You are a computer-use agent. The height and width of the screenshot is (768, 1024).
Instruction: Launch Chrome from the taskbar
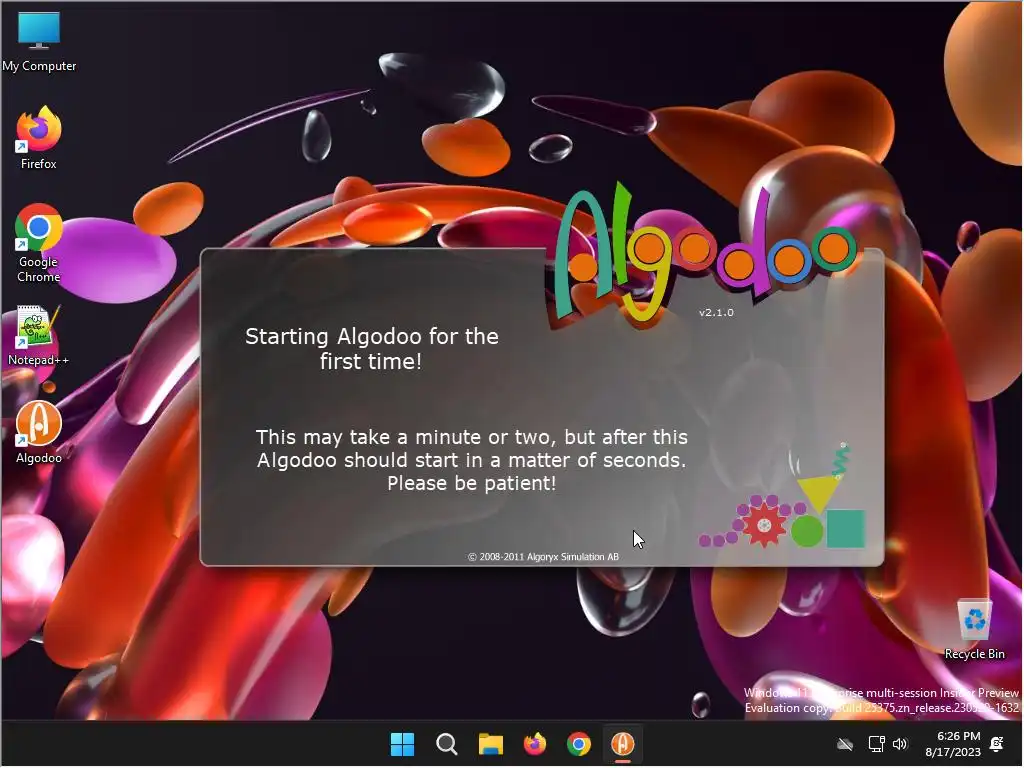tap(579, 744)
